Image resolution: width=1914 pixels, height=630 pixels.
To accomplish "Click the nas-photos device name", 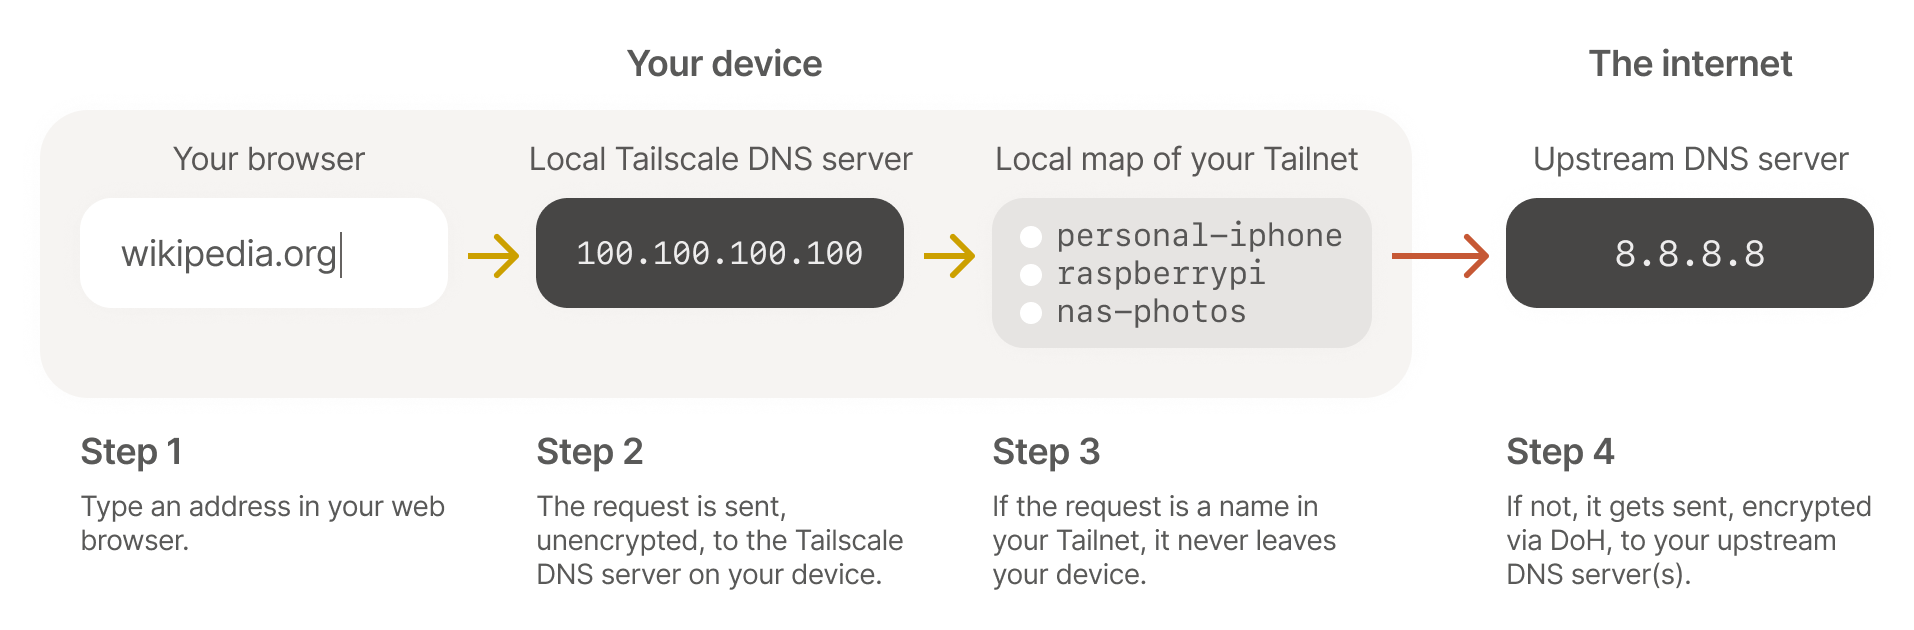I will point(1151,312).
